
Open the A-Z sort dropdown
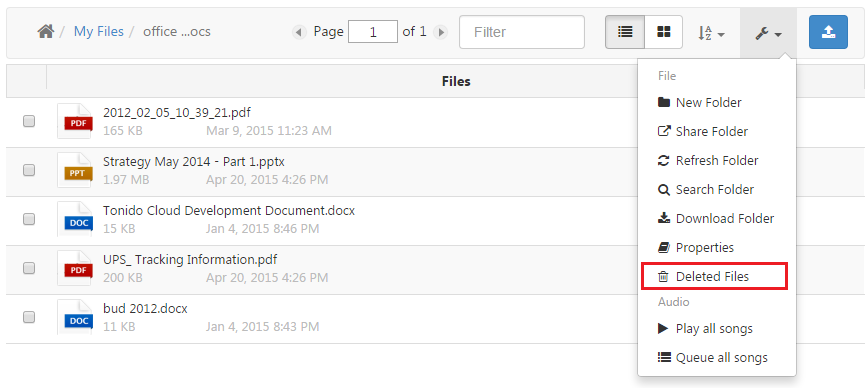(x=711, y=33)
